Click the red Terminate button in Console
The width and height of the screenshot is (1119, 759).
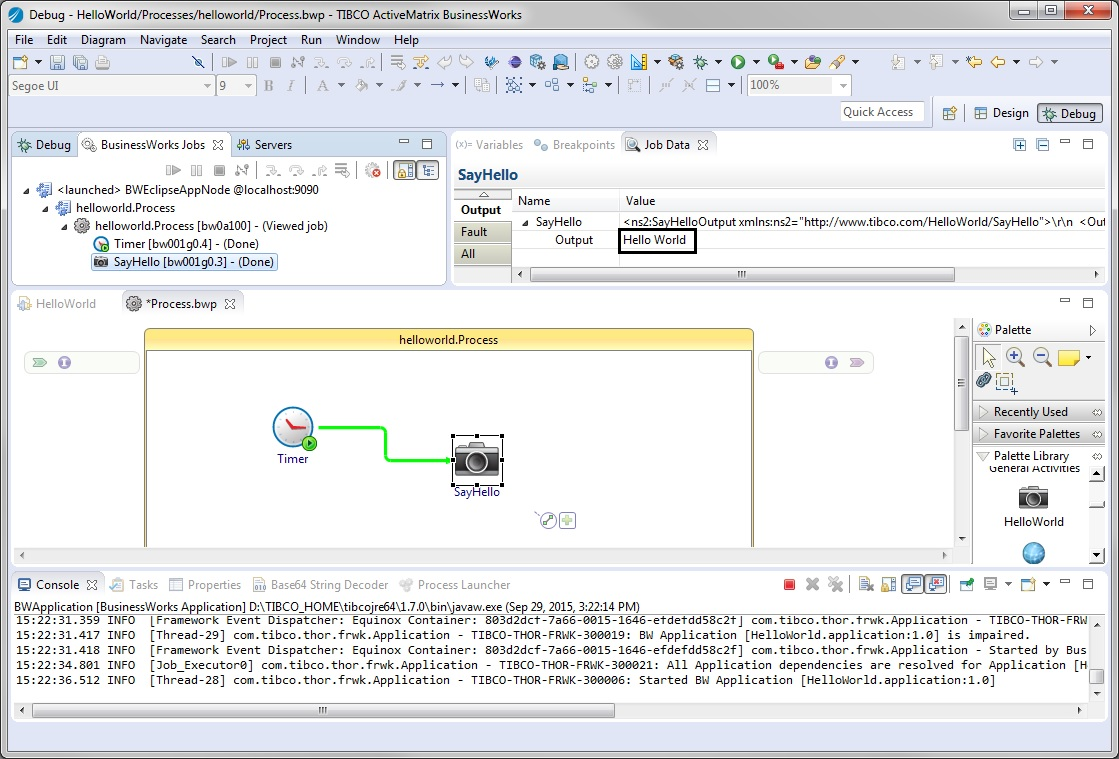(789, 585)
